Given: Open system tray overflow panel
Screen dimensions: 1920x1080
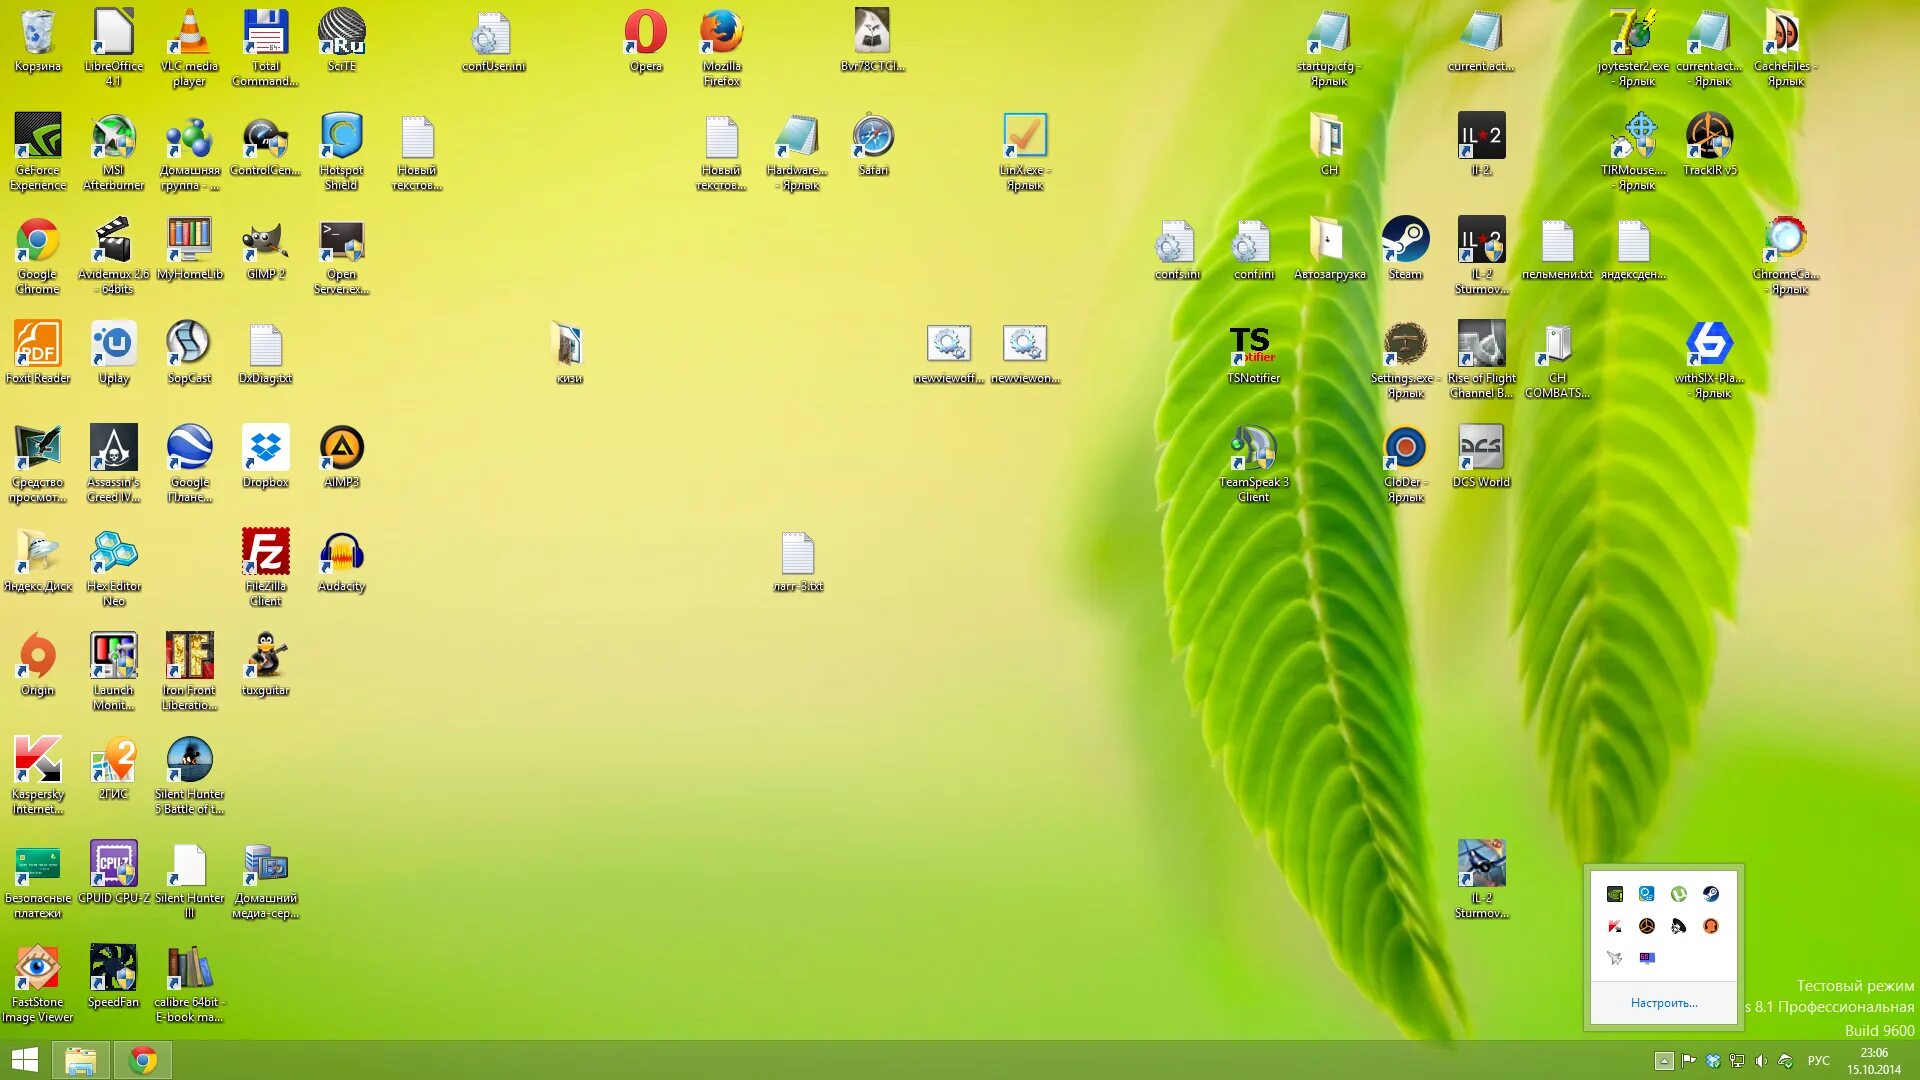Looking at the screenshot, I should click(1663, 1060).
